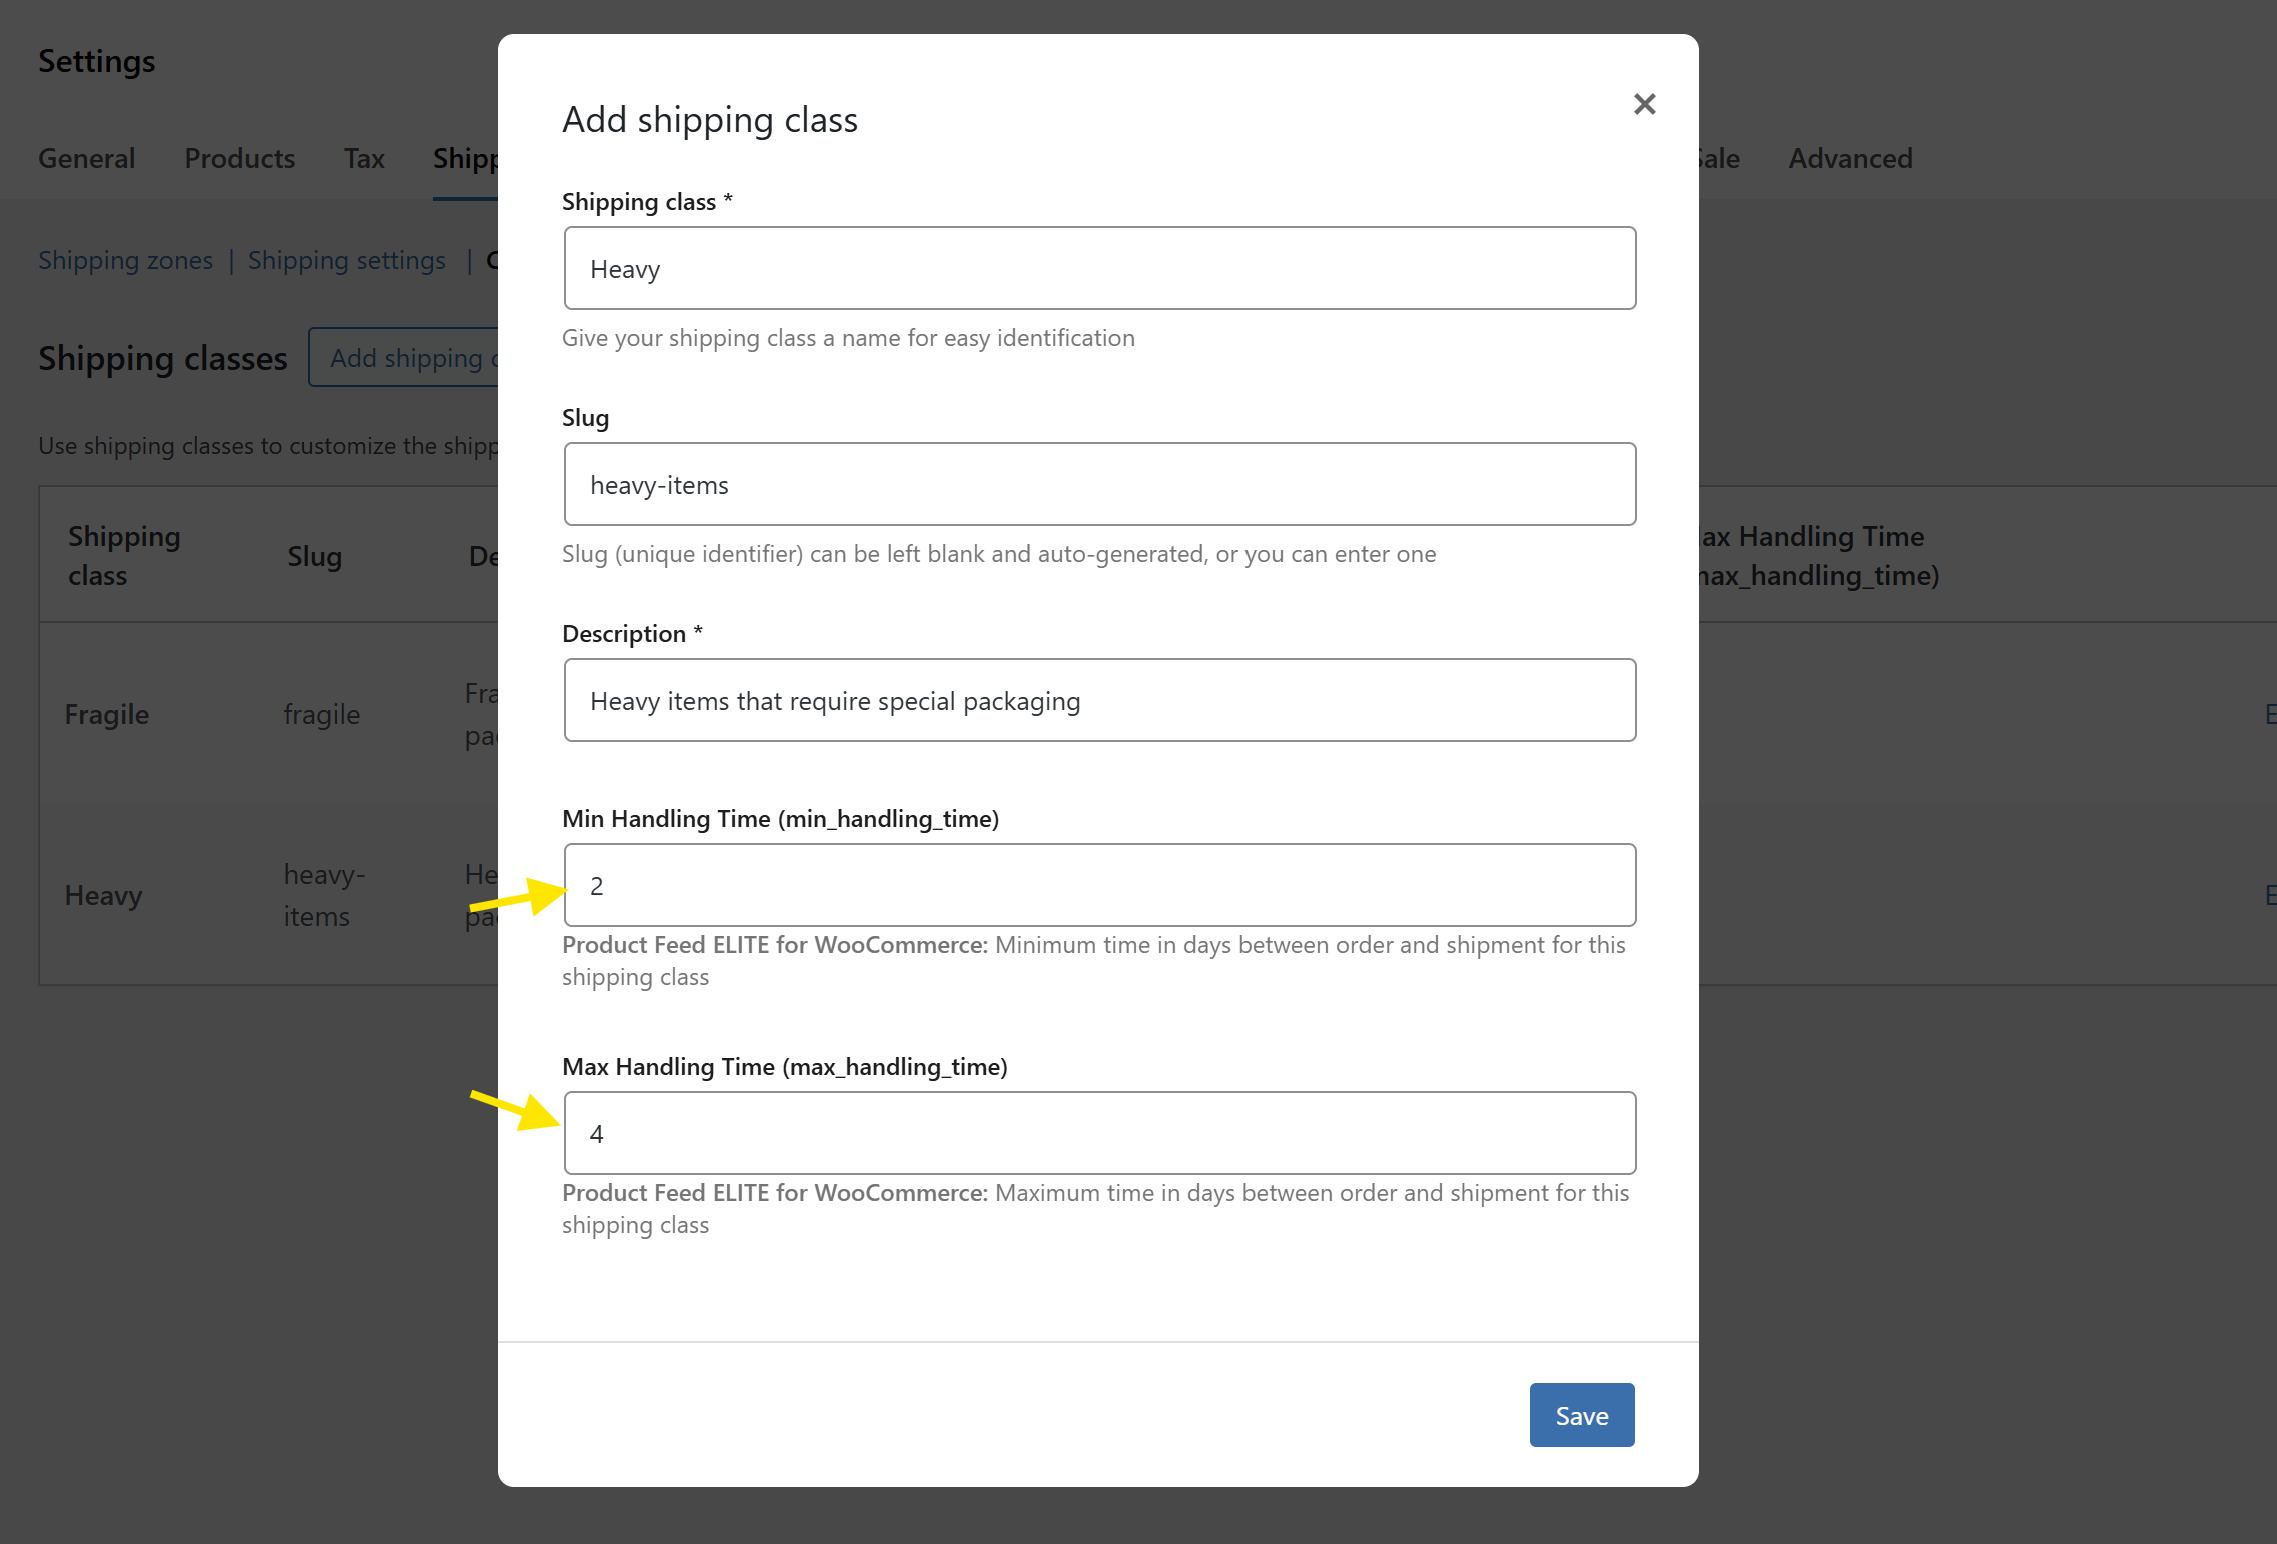
Task: Click the Add shipping class button behind dialog
Action: [x=405, y=358]
